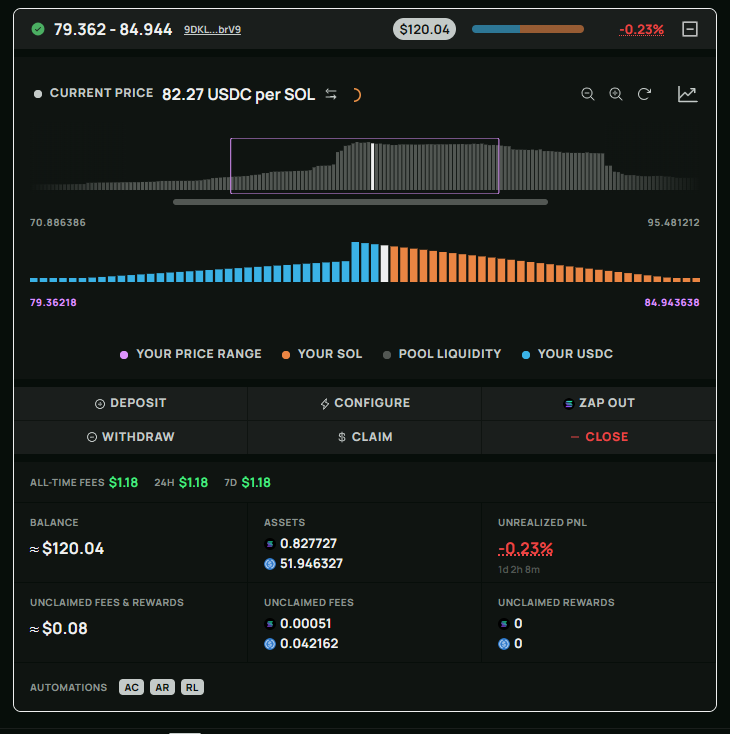The image size is (730, 734).
Task: Toggle Pool Liquidity legend item
Action: pos(442,354)
